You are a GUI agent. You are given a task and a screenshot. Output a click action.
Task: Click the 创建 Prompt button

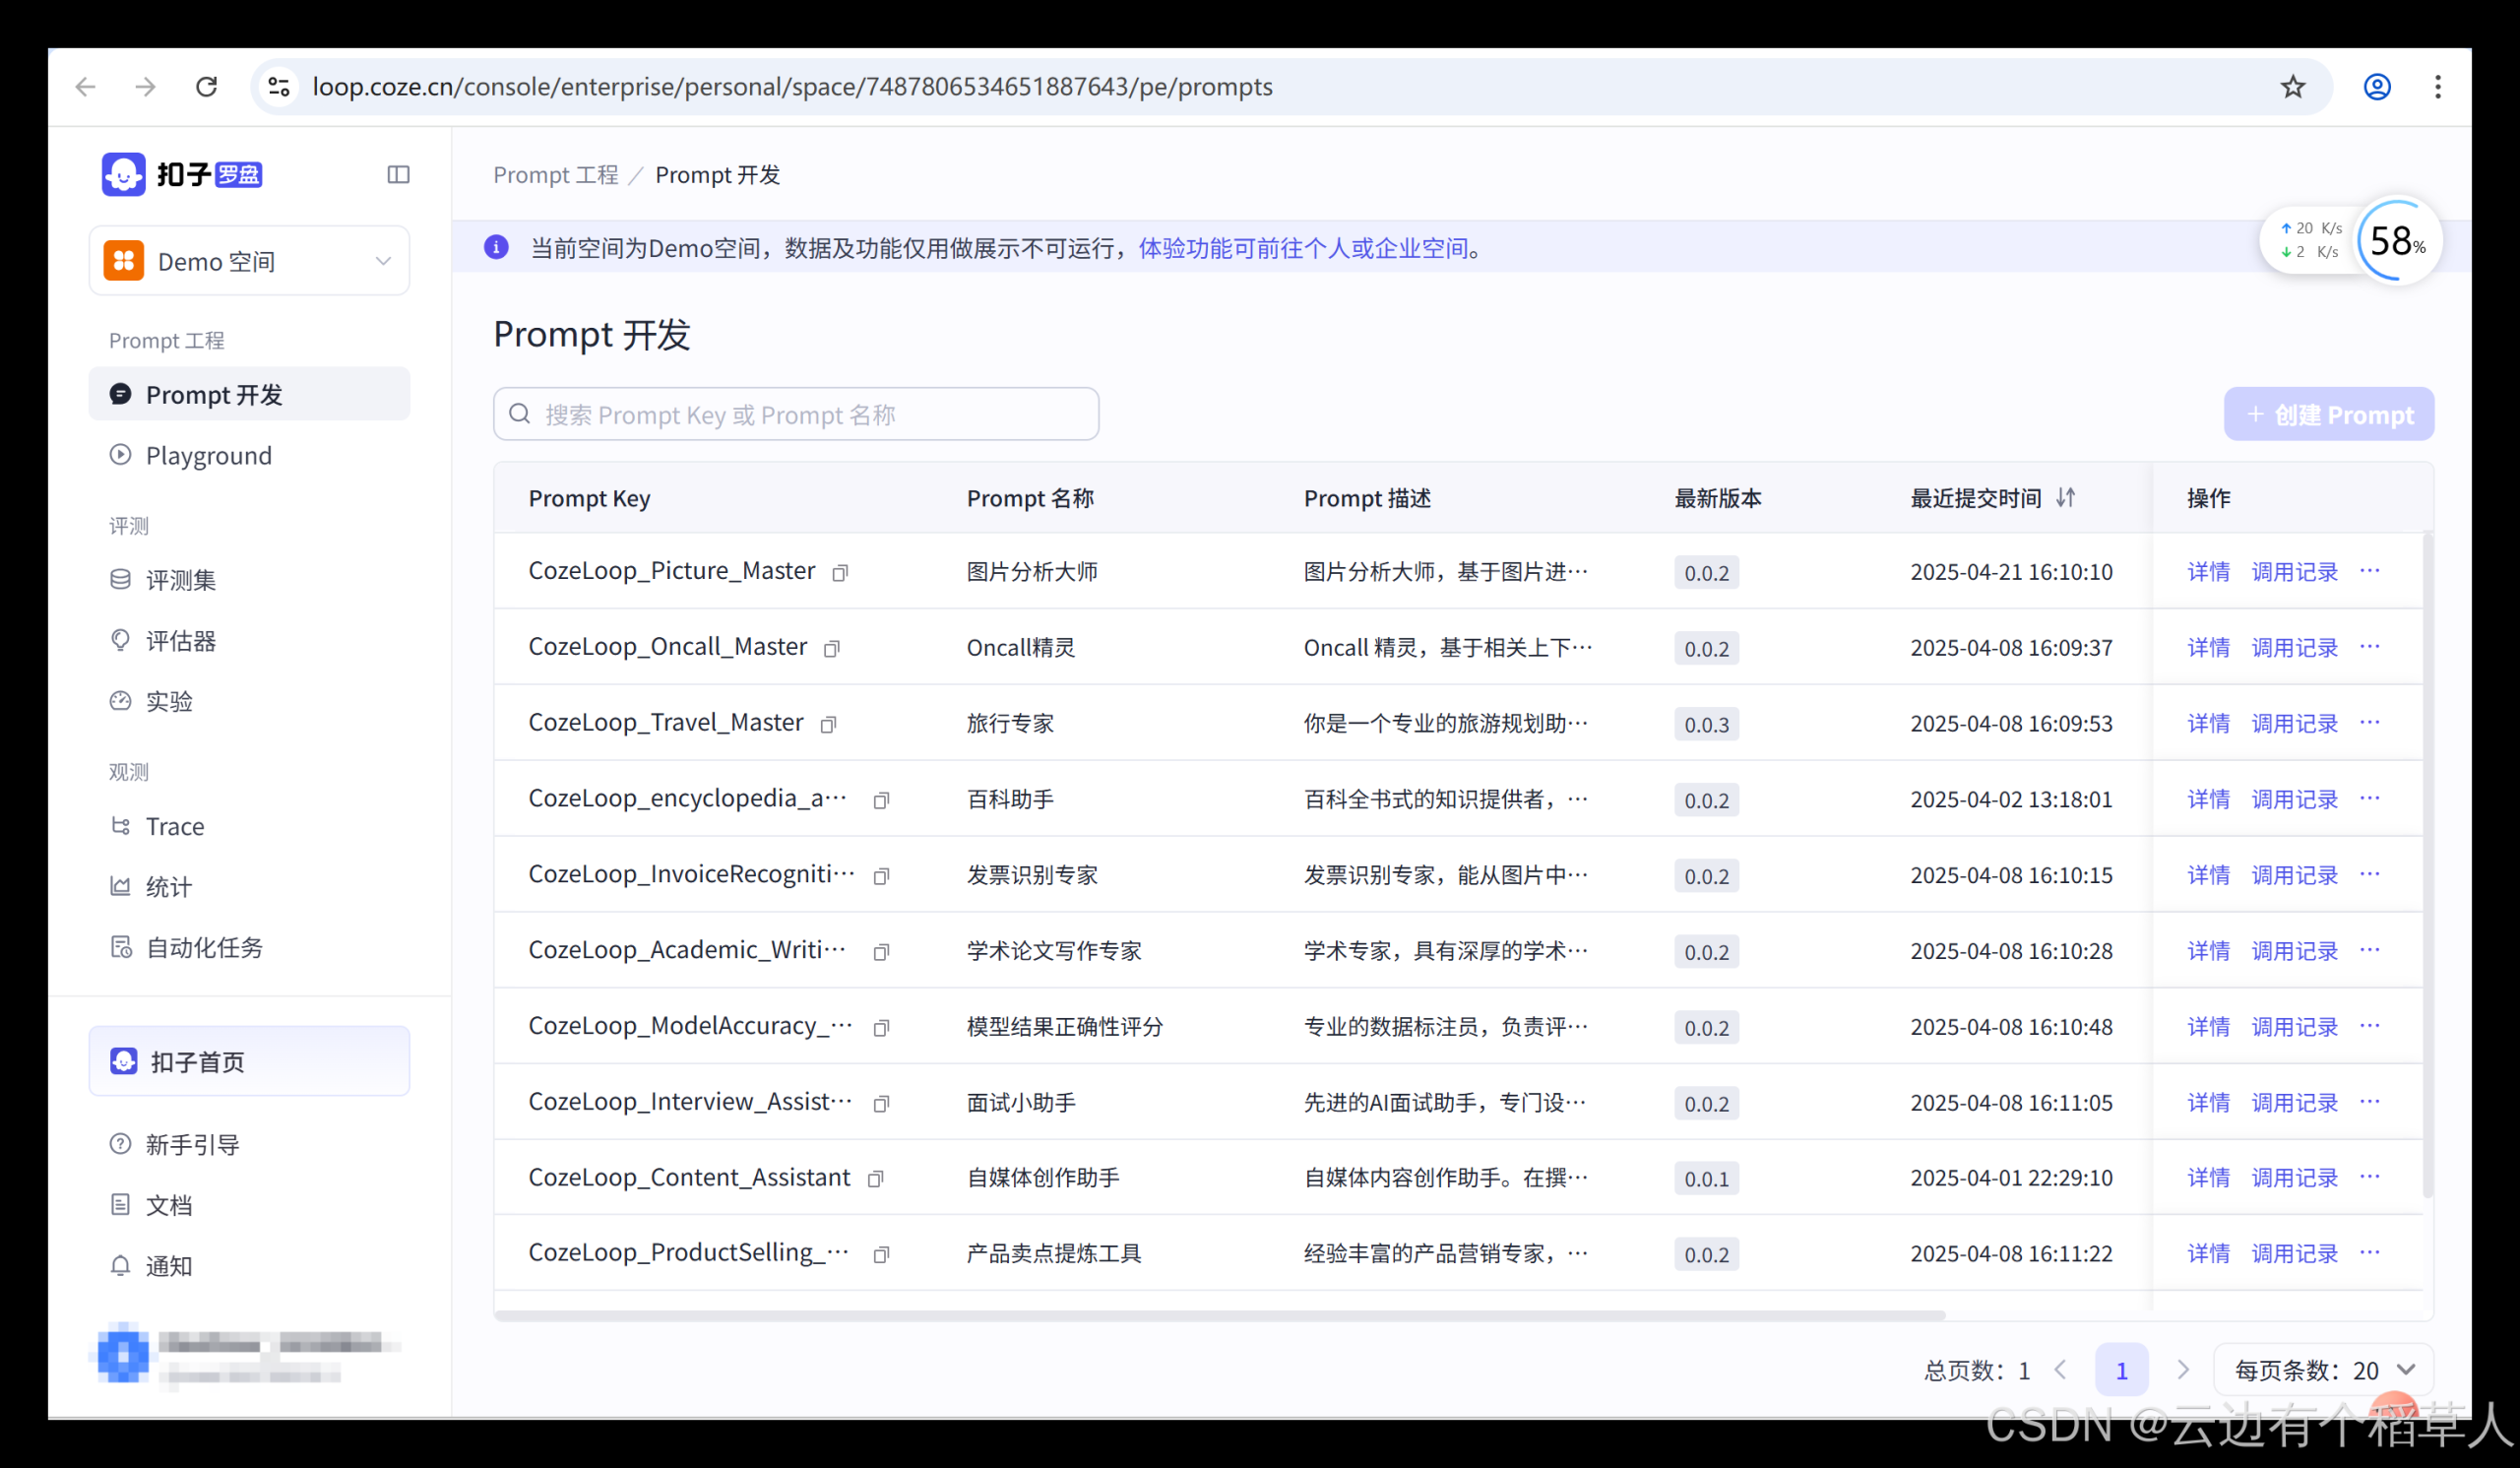[x=2330, y=414]
